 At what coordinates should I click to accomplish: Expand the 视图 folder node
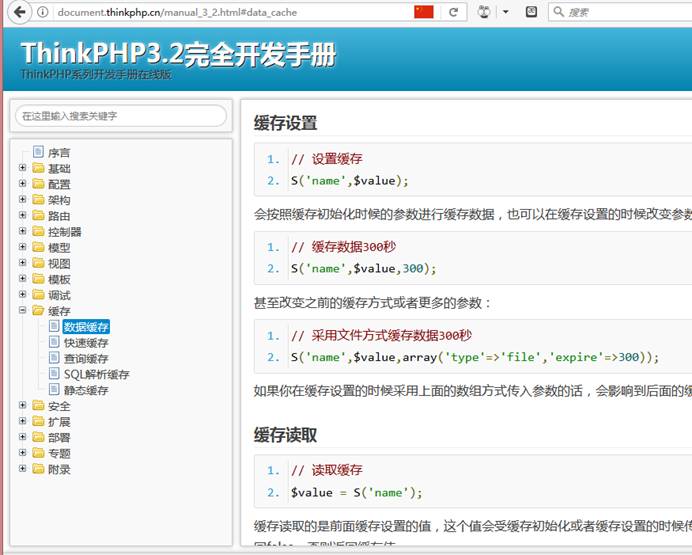23,263
